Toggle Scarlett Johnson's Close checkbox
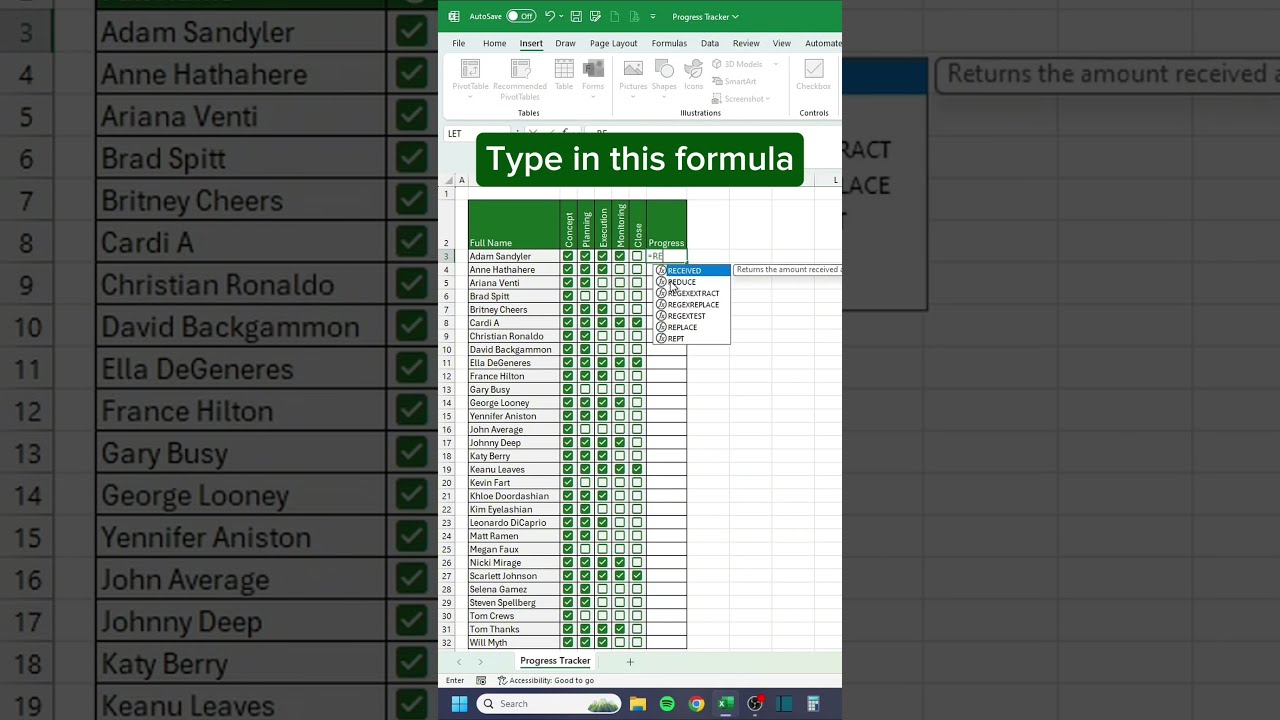 [x=637, y=576]
